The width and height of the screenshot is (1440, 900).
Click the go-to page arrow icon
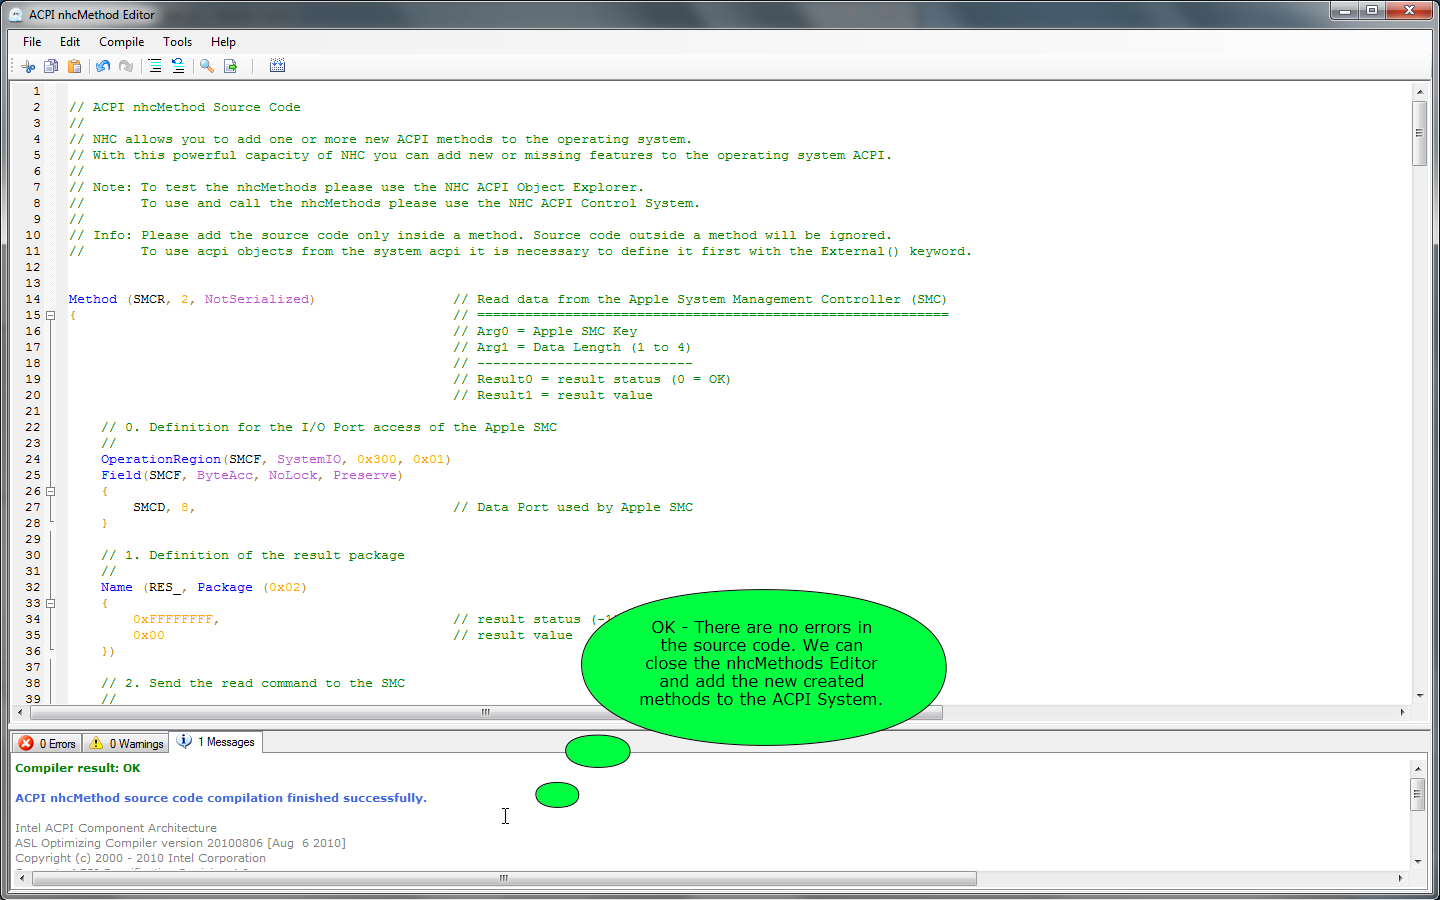(231, 66)
